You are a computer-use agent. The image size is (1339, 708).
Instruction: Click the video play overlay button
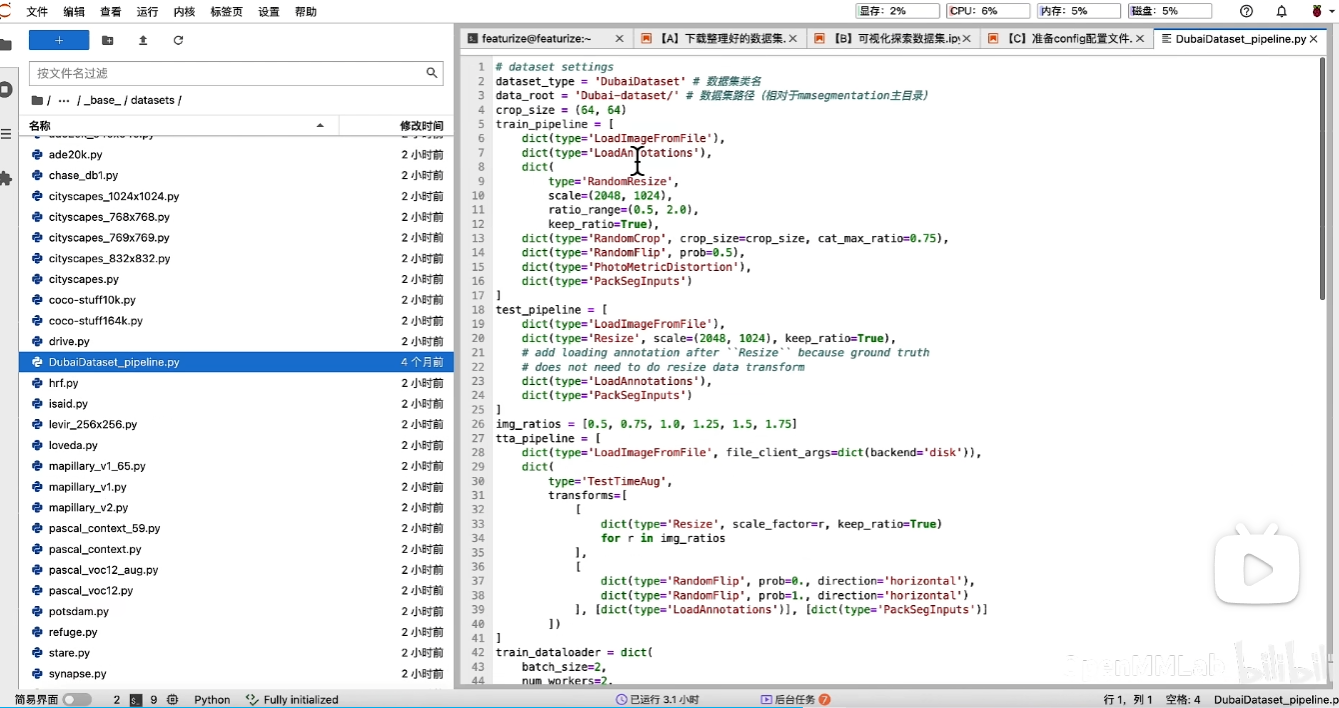(x=1256, y=570)
